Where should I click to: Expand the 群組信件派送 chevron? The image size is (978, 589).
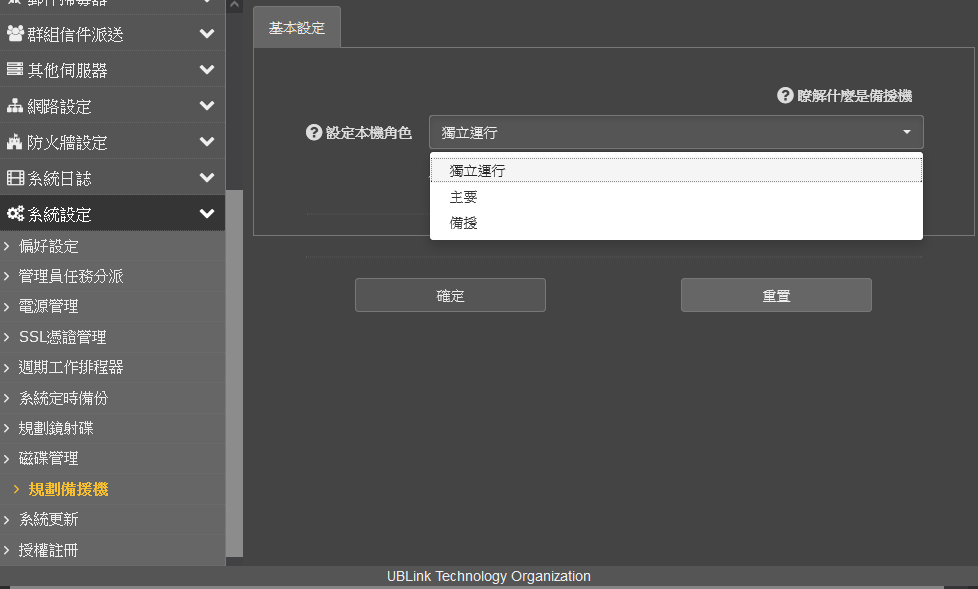click(x=207, y=34)
